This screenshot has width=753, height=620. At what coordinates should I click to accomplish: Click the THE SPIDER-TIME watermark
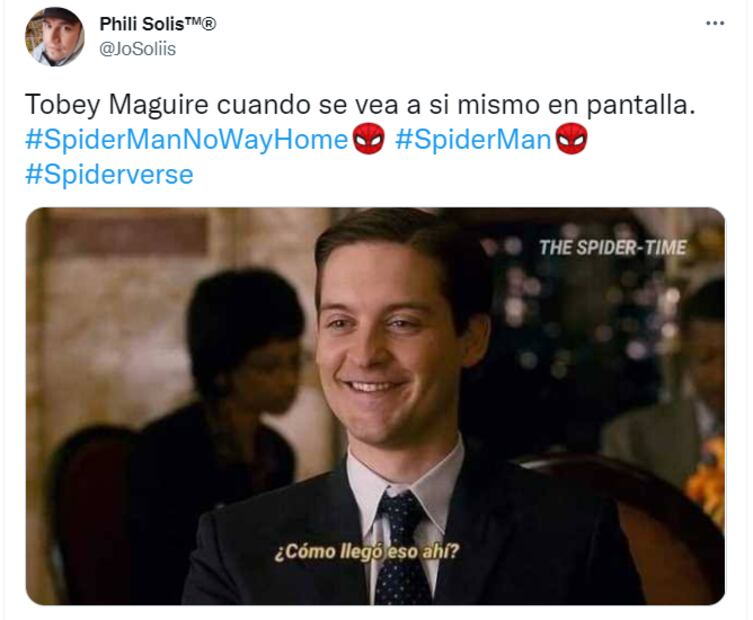[x=612, y=248]
